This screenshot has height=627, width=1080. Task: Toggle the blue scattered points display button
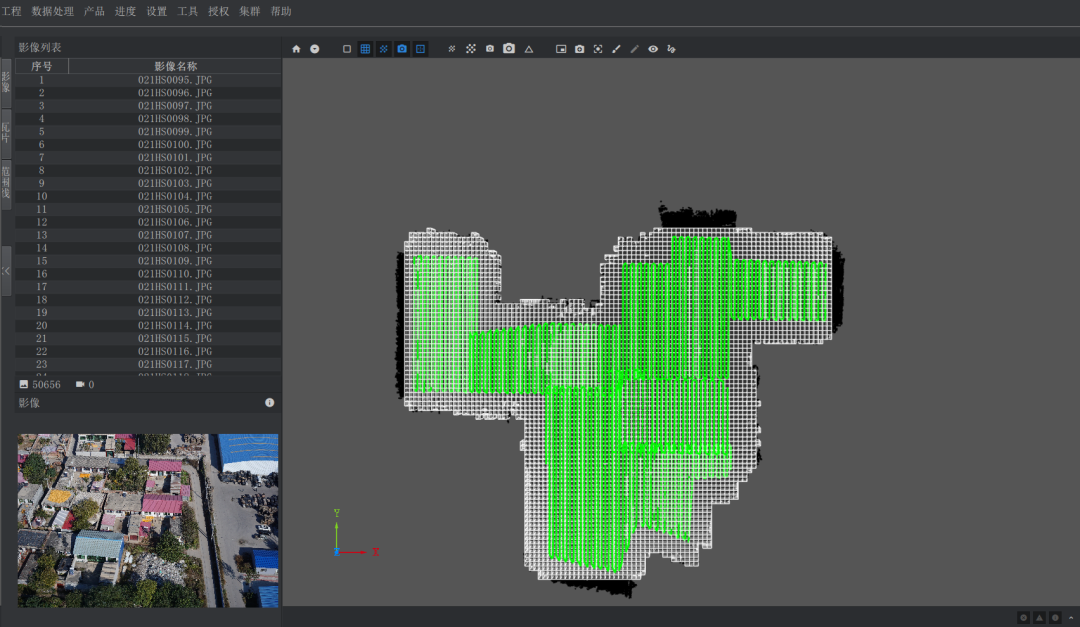tap(383, 48)
